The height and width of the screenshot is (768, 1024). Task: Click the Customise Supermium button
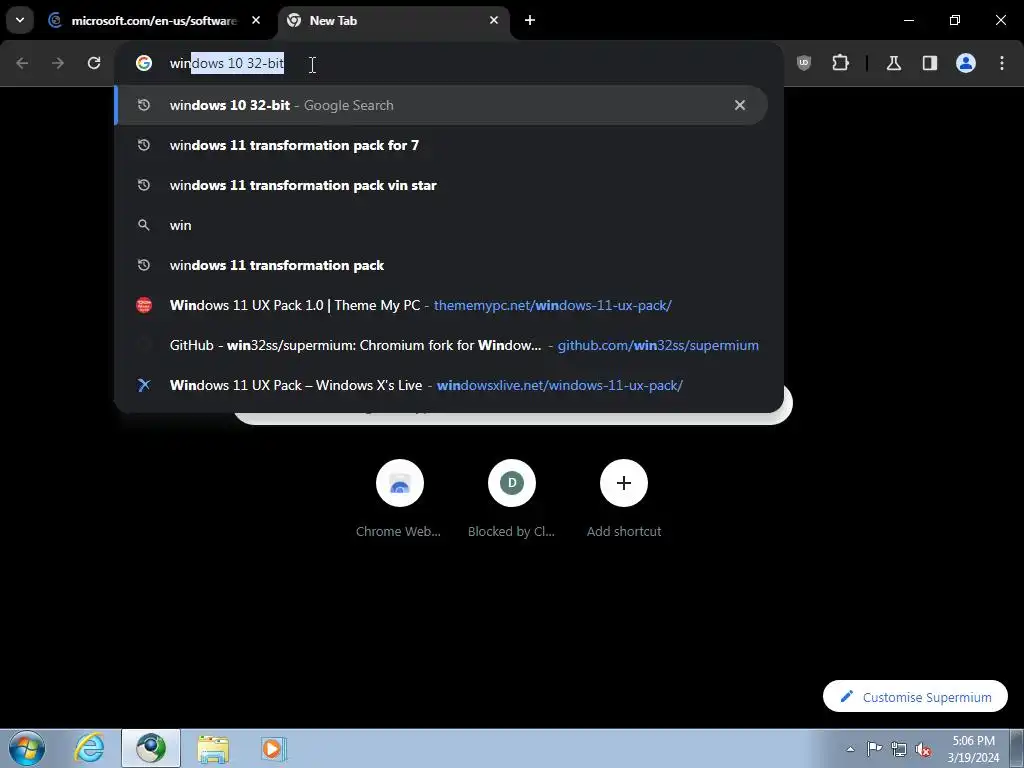tap(915, 697)
